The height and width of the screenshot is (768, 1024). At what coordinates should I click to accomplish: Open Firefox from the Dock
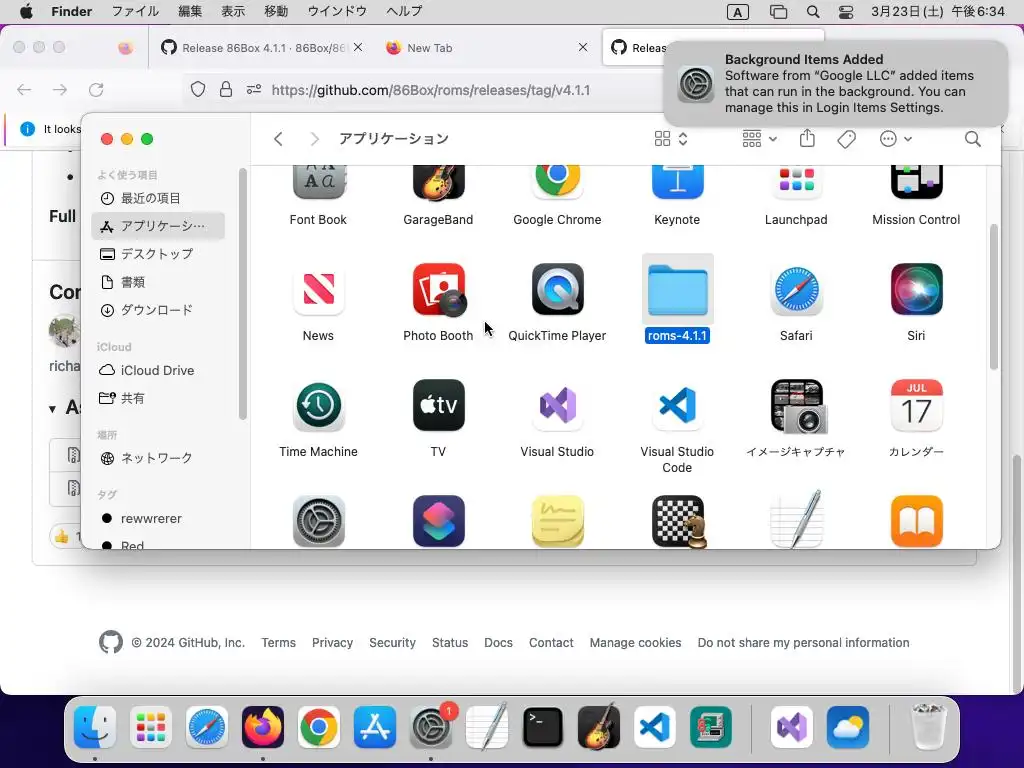coord(263,727)
